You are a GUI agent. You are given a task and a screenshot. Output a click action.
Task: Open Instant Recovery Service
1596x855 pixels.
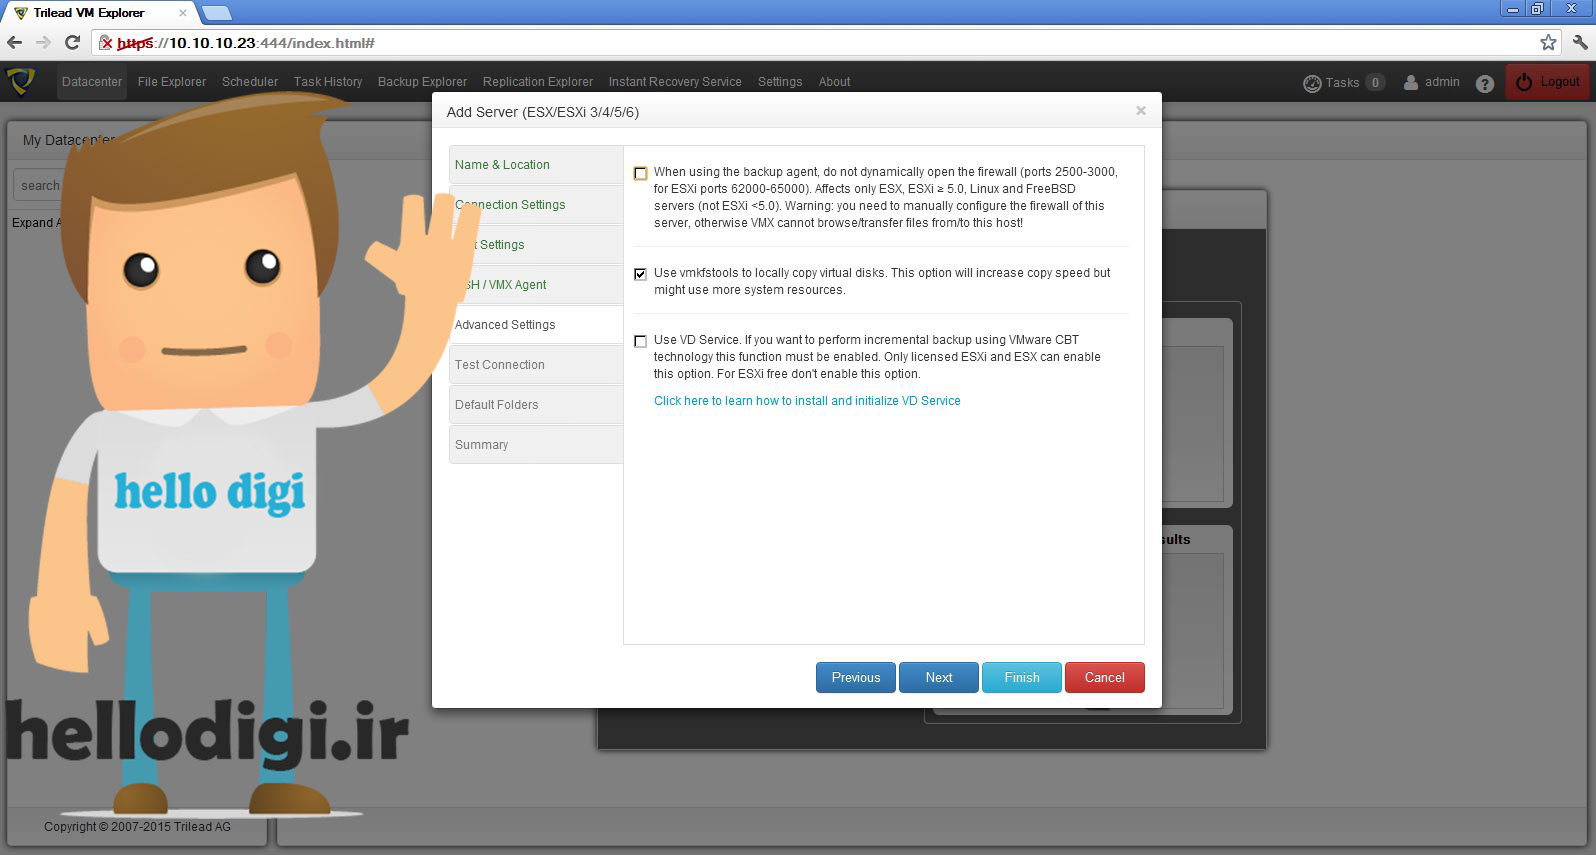coord(675,82)
